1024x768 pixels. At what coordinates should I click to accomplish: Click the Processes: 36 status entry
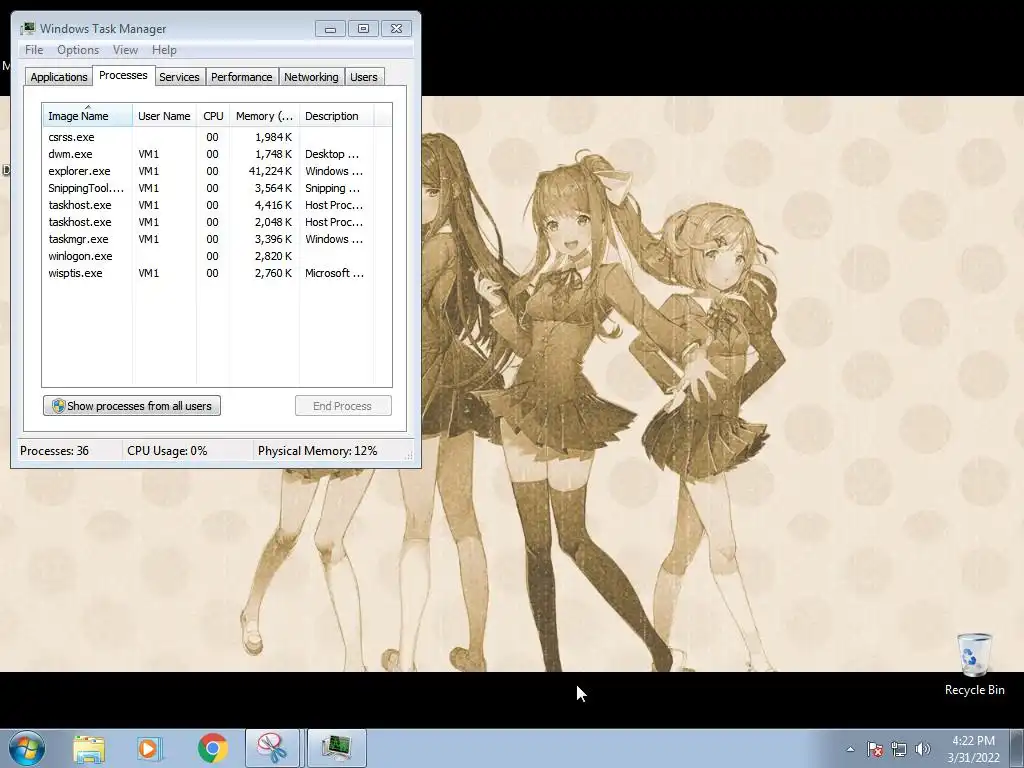click(x=54, y=451)
